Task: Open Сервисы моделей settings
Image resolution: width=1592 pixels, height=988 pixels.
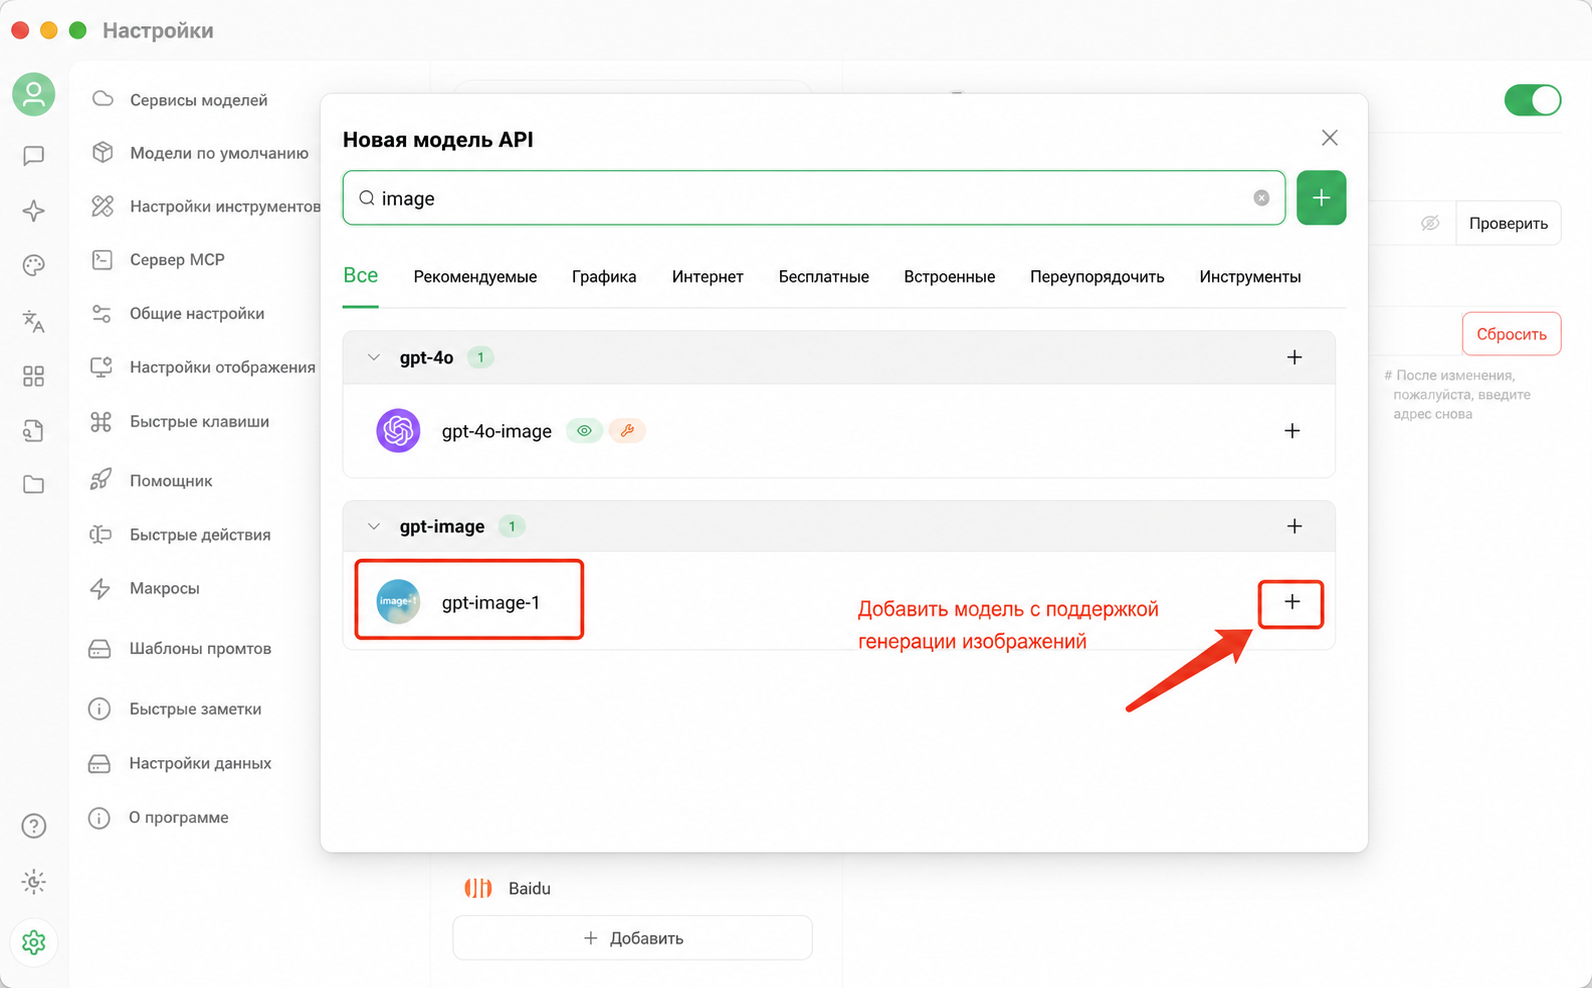Action: click(199, 100)
